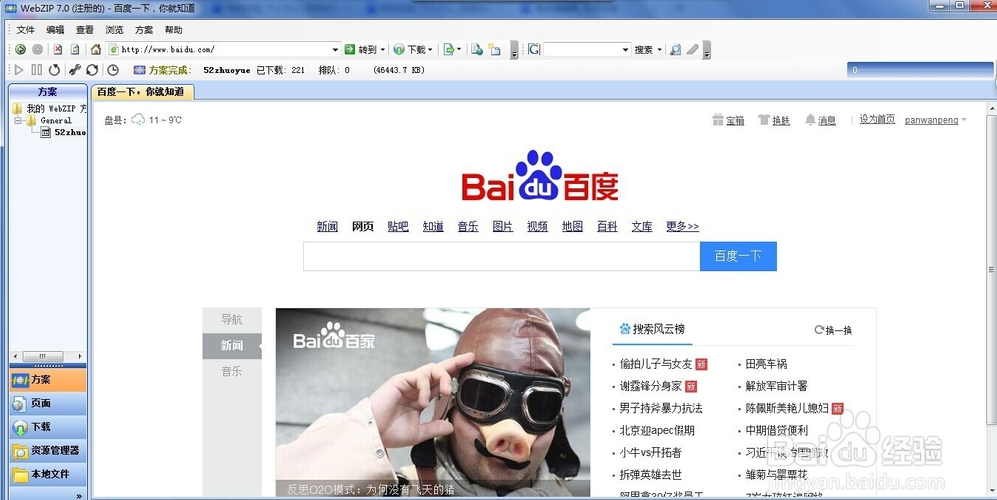Open the 浏览 menu
Viewport: 997px width, 500px height.
click(x=114, y=30)
